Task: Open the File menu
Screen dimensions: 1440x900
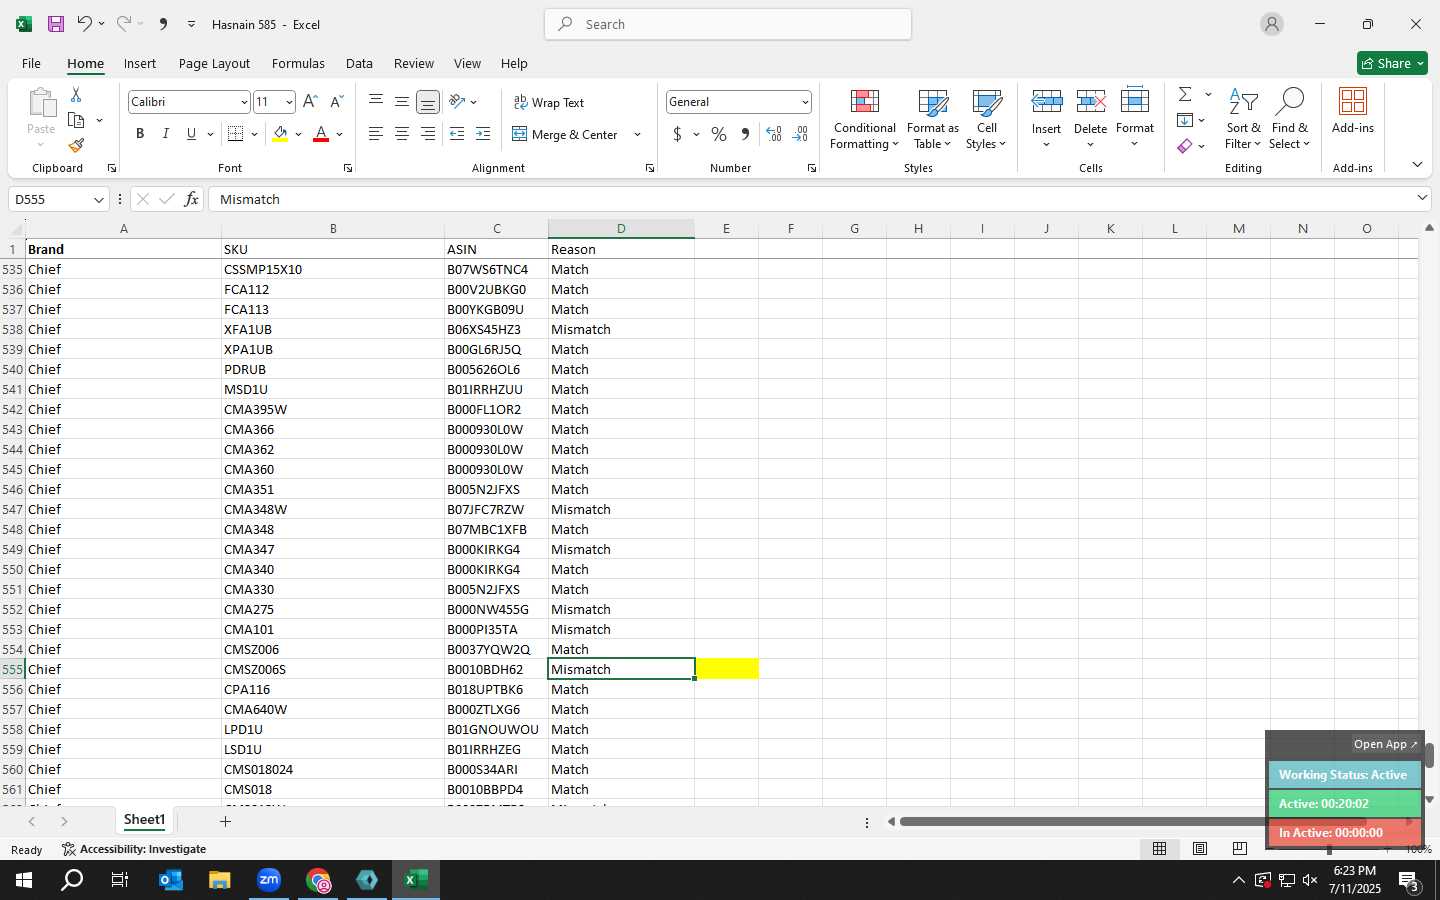Action: (31, 63)
